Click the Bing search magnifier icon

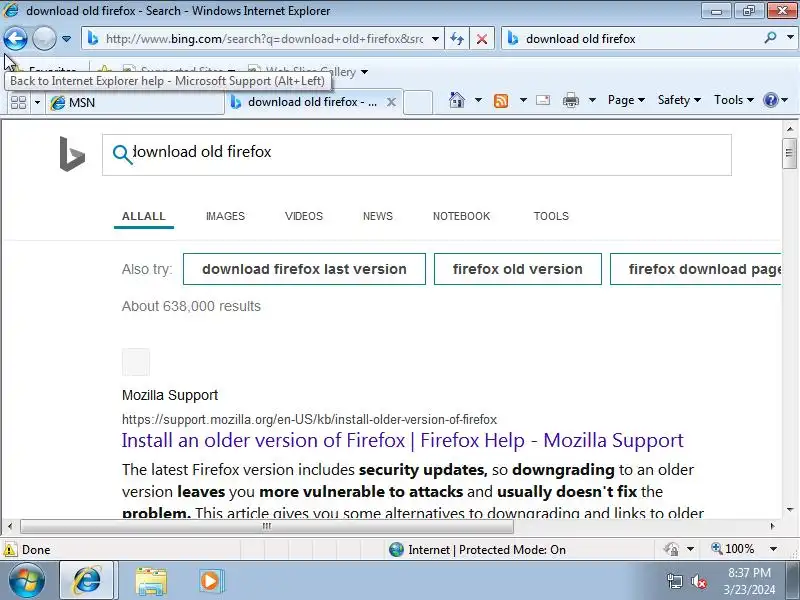click(x=122, y=154)
